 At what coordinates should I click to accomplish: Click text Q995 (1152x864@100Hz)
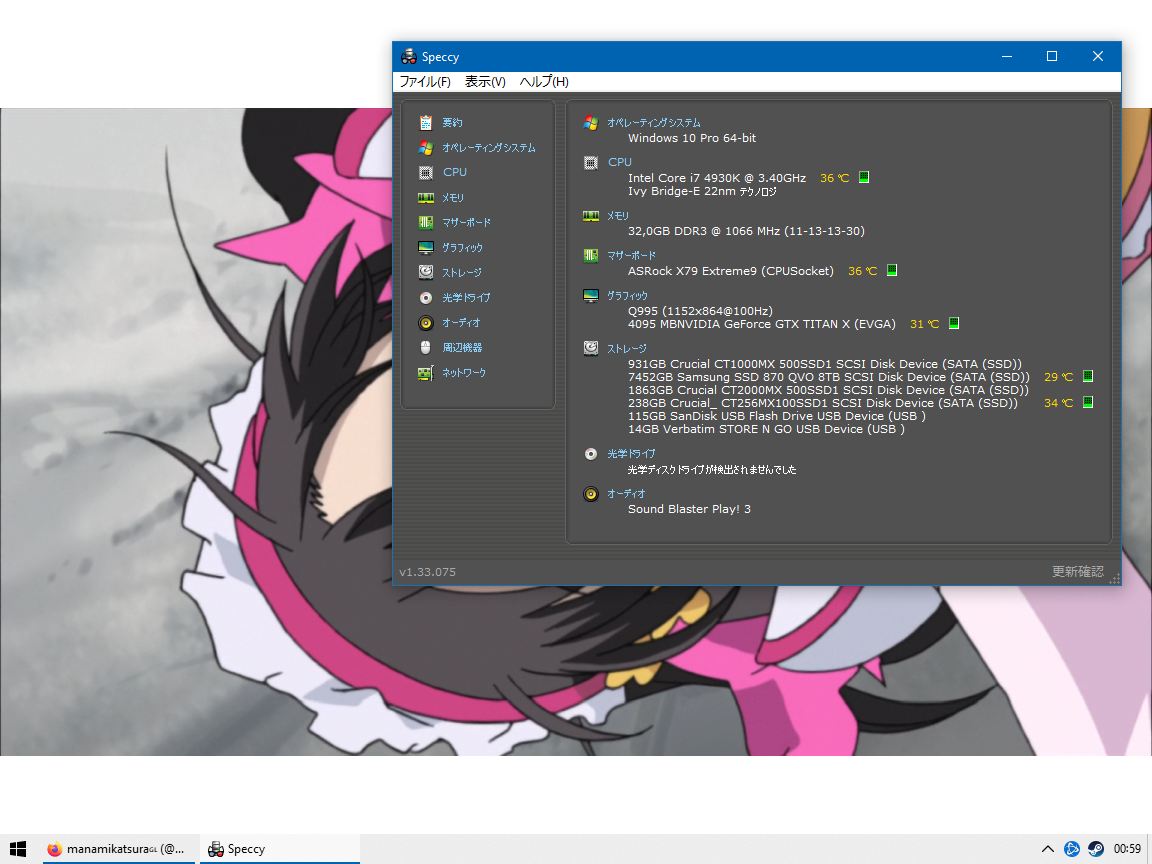[700, 311]
